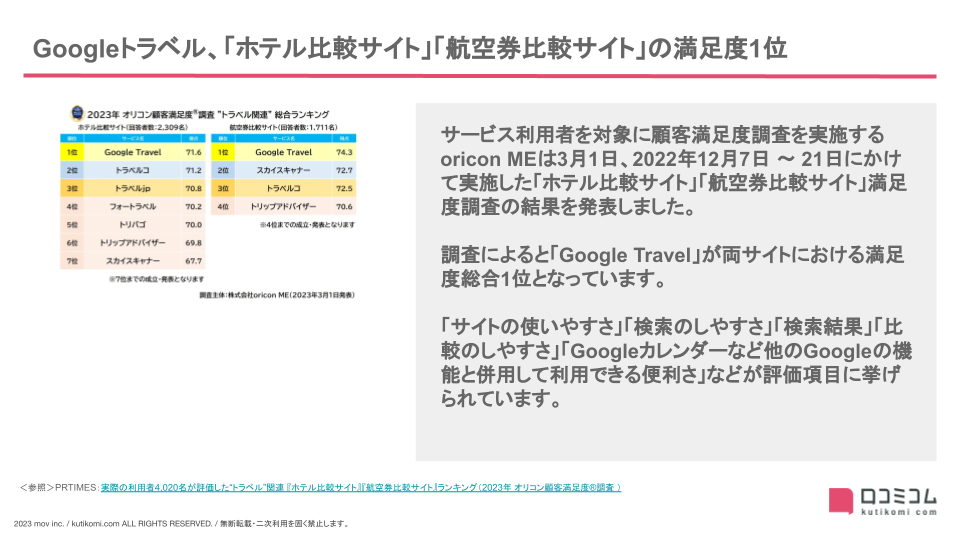Click 'トリバゴ' in the hotel ranking table
Viewport: 960px width, 540px height.
[132, 225]
